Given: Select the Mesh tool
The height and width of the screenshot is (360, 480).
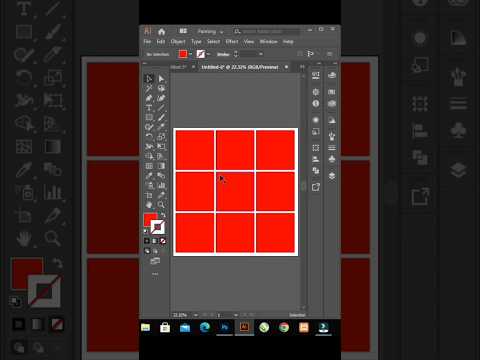Looking at the screenshot, I should (x=149, y=166).
